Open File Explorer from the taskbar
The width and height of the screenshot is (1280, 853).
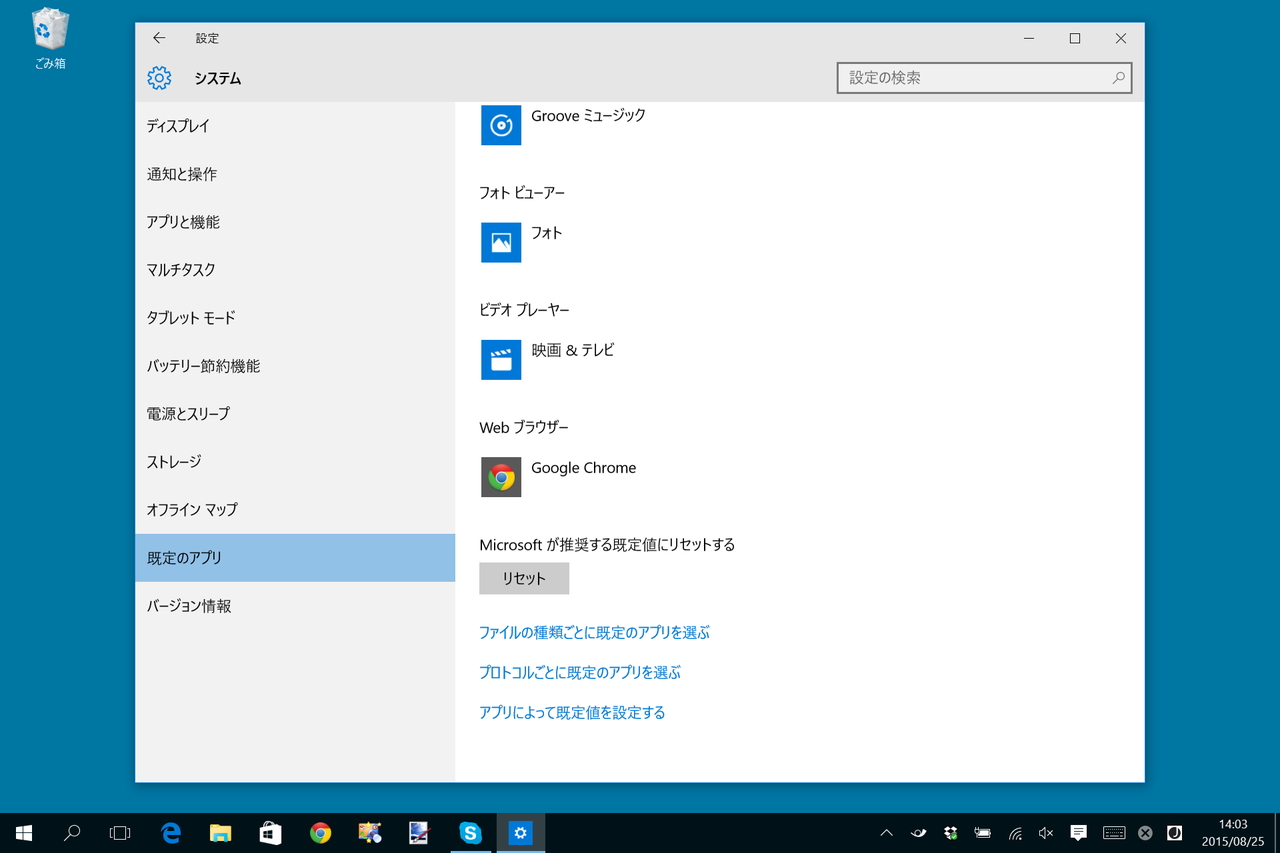pos(221,833)
